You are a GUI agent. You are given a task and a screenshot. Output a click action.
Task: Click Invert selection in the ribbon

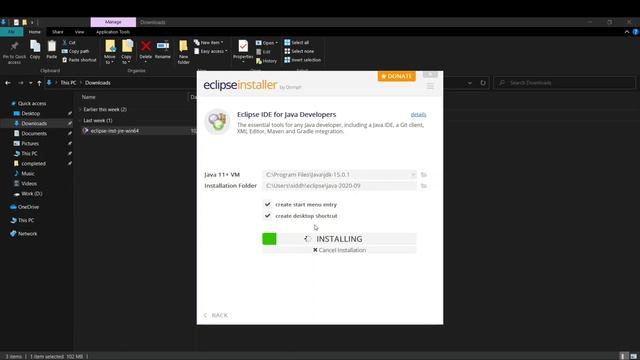[303, 60]
